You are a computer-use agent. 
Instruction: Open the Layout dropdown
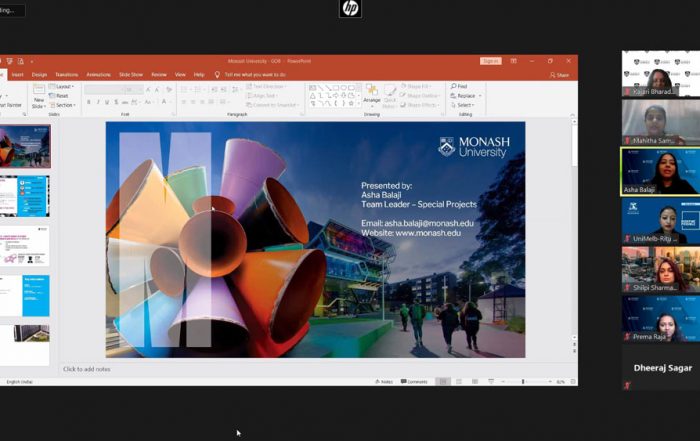pos(62,87)
